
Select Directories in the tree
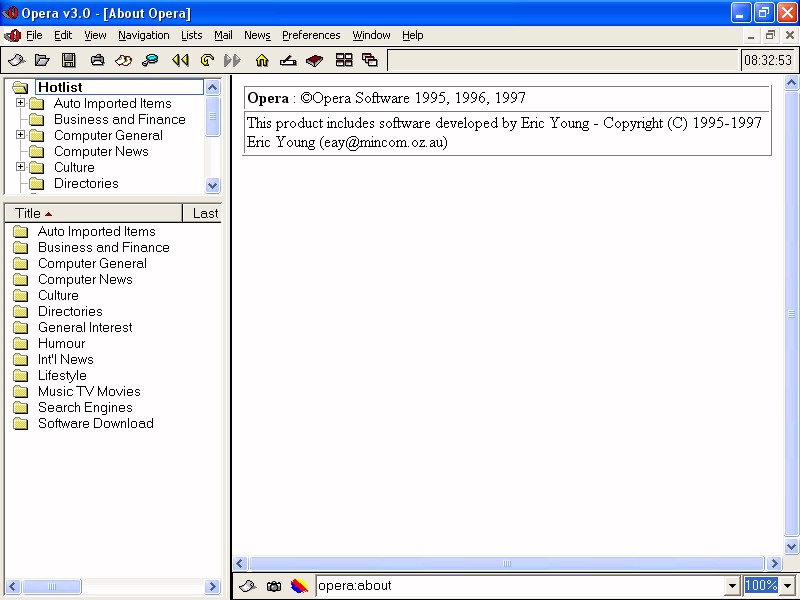(86, 183)
